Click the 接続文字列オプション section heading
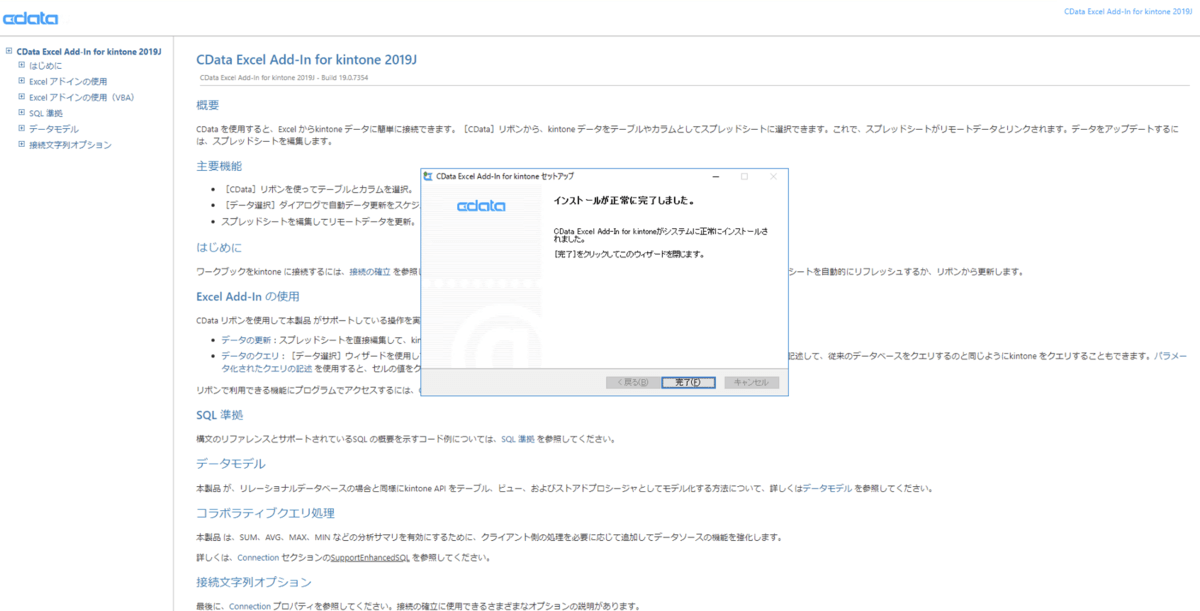Screen dimensions: 1200x611 pos(254,582)
